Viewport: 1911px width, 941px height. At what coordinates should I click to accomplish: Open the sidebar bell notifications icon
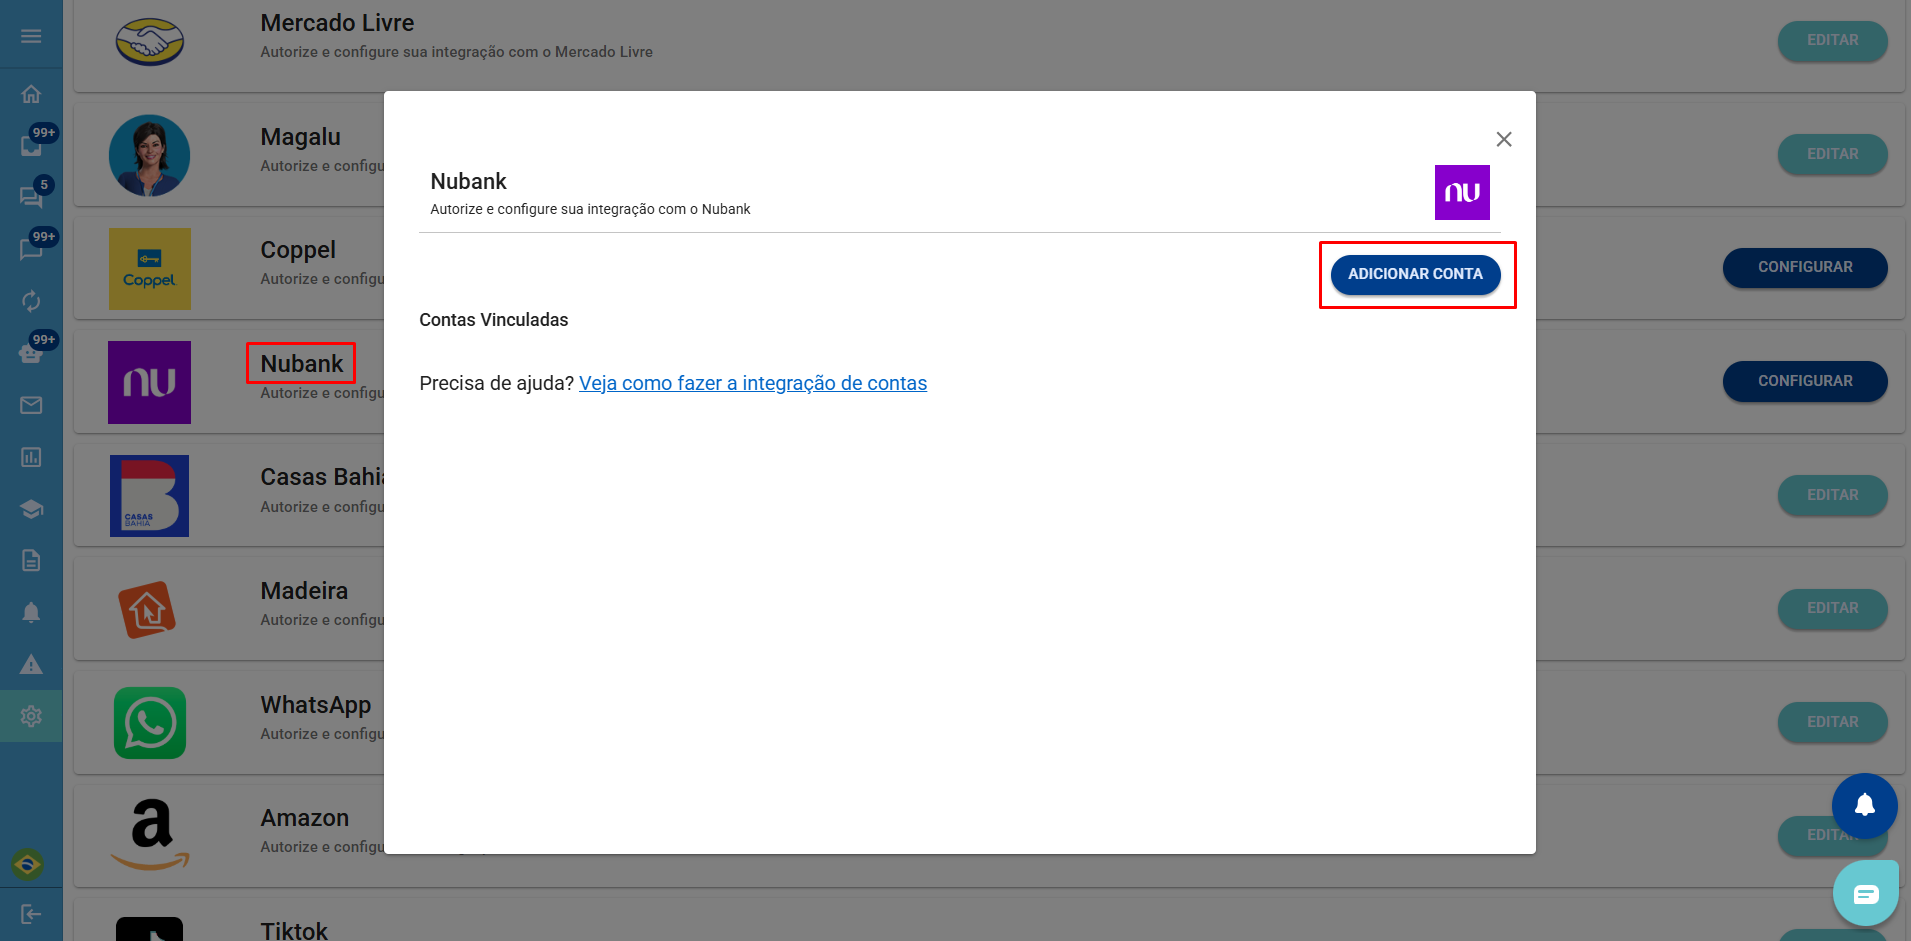(31, 612)
